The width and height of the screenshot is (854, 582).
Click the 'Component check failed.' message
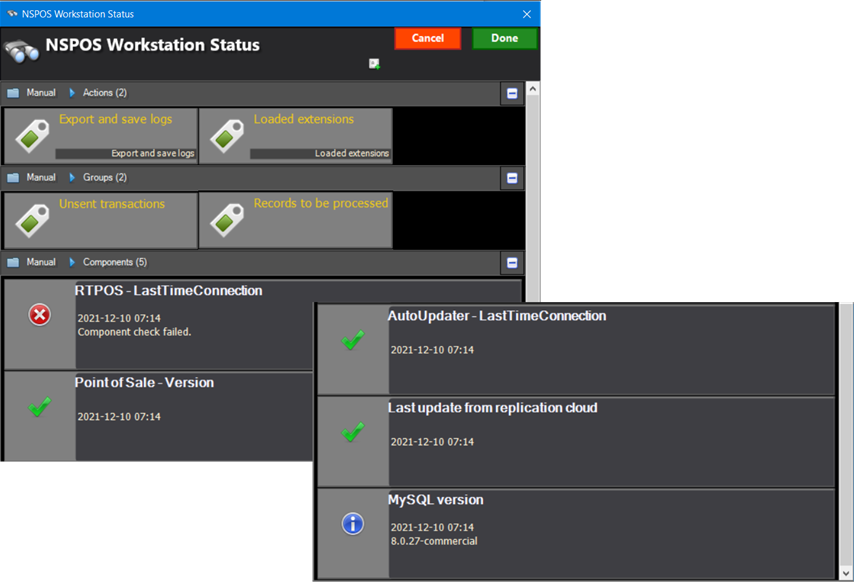(135, 332)
